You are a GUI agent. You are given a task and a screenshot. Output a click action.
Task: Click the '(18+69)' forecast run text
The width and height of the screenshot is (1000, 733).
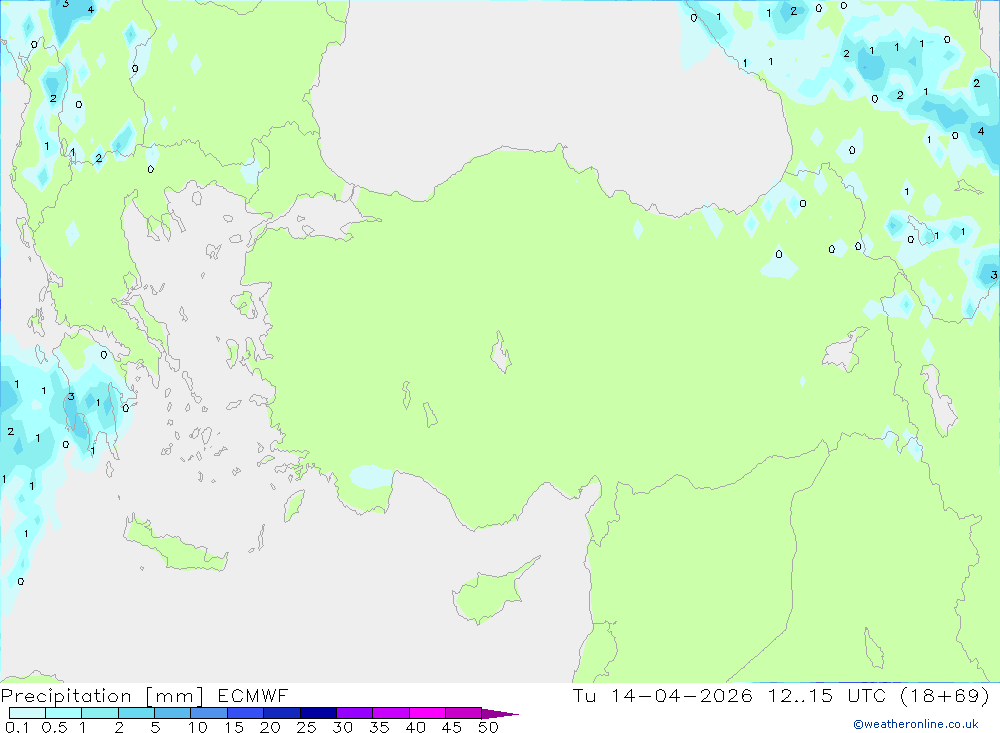(x=945, y=695)
